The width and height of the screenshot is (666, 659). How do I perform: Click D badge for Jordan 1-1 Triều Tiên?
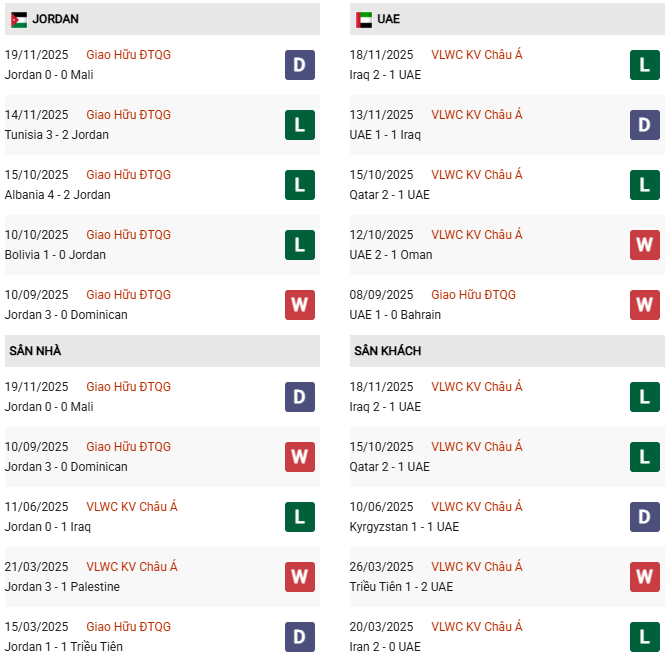click(x=300, y=637)
